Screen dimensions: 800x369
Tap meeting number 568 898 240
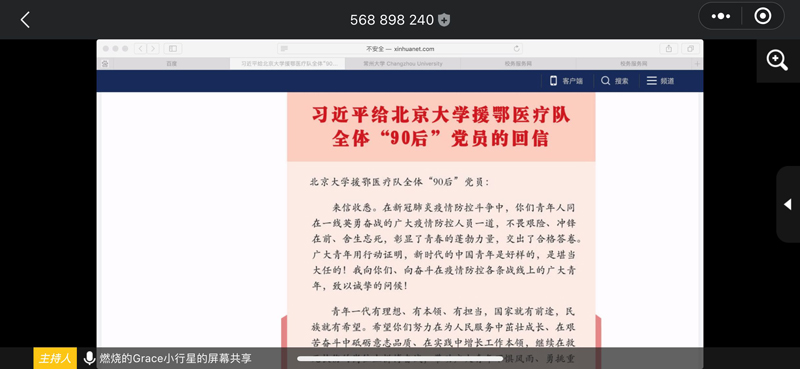coord(391,20)
